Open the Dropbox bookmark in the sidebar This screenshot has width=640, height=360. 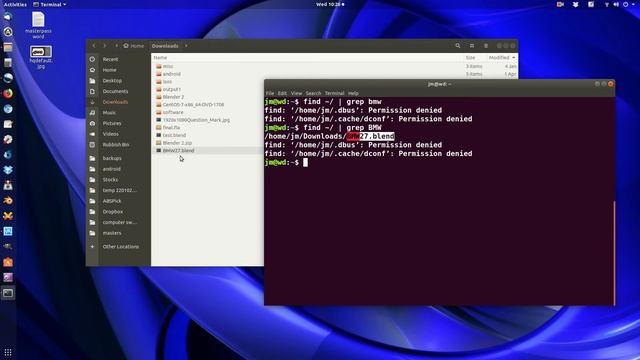[113, 211]
